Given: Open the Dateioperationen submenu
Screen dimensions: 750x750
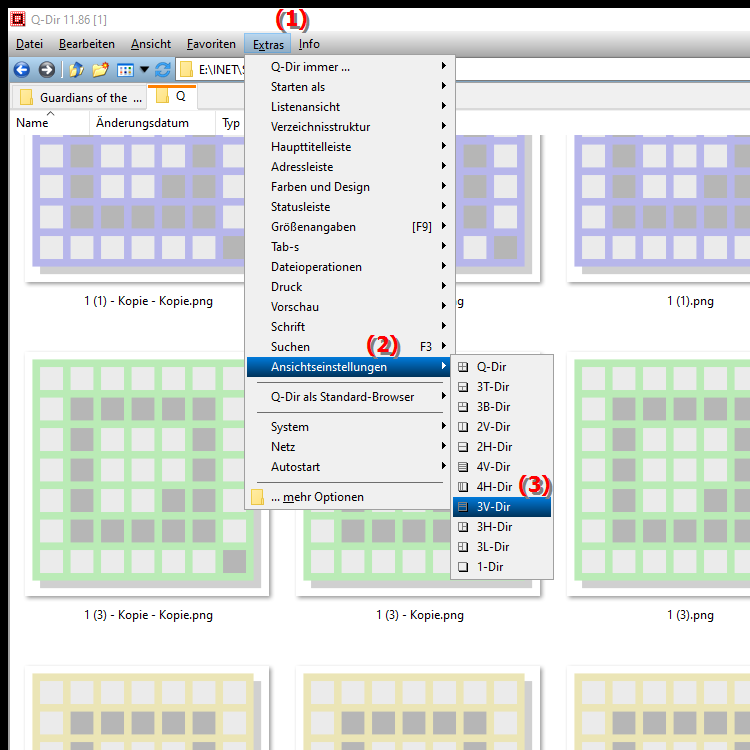Looking at the screenshot, I should (349, 267).
